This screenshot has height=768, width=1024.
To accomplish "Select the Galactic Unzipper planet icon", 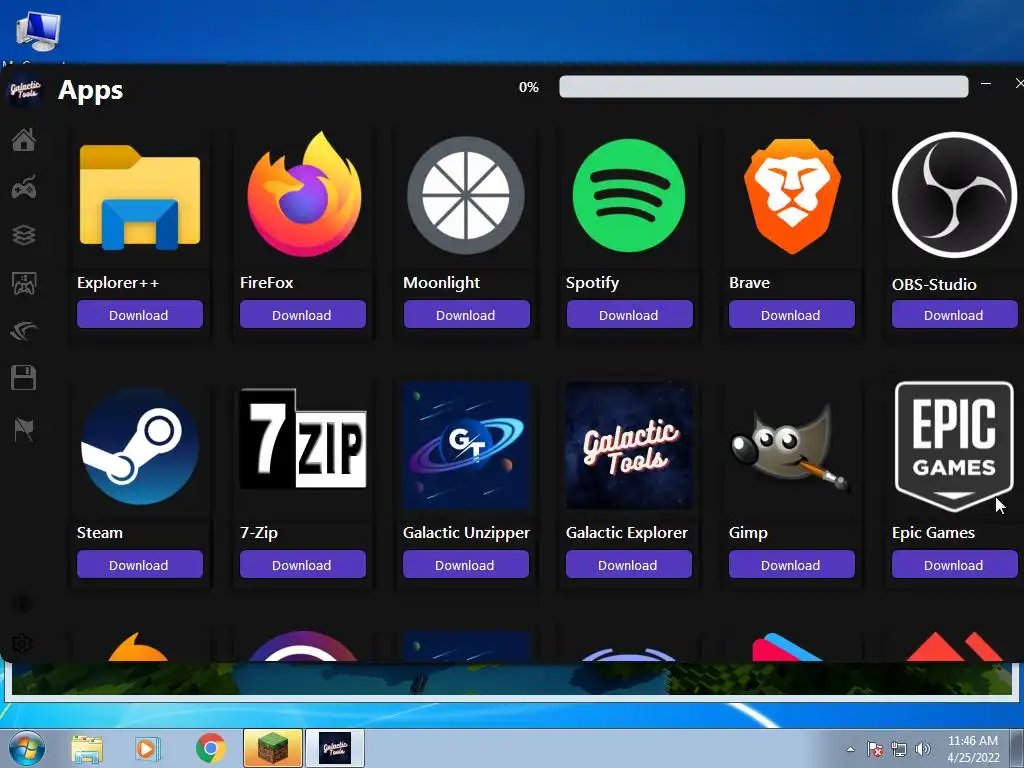I will pos(466,445).
